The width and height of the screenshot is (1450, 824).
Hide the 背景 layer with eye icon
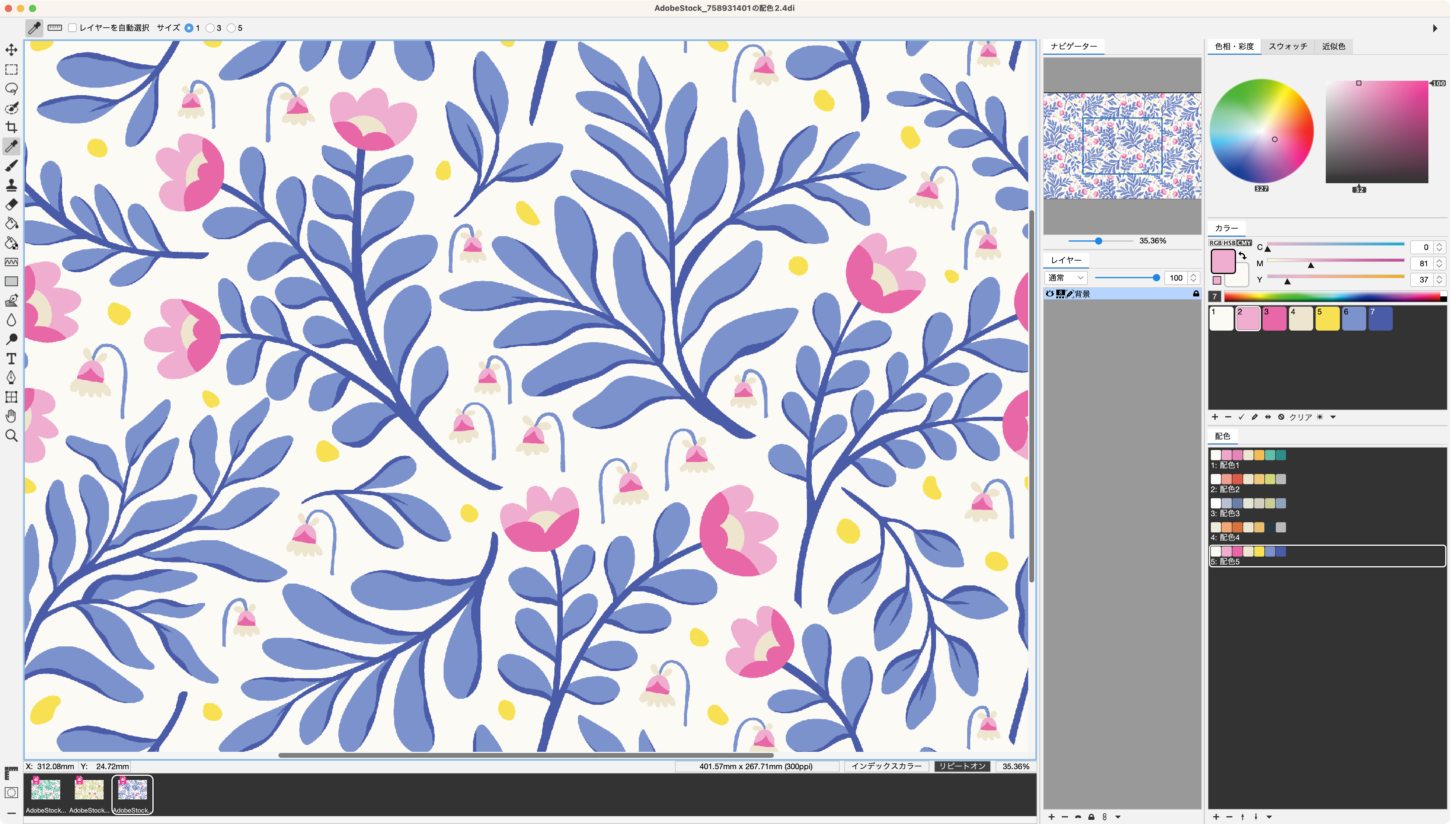[x=1050, y=294]
